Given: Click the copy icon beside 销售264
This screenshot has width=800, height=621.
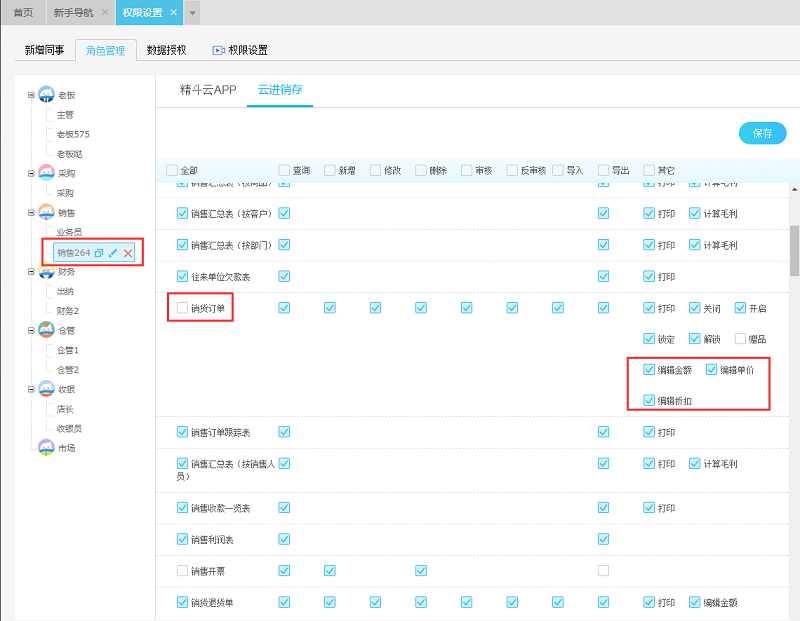Looking at the screenshot, I should coord(99,253).
